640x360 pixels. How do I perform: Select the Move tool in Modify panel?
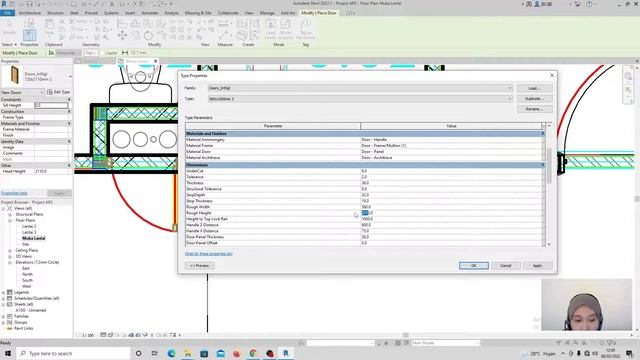(x=122, y=36)
